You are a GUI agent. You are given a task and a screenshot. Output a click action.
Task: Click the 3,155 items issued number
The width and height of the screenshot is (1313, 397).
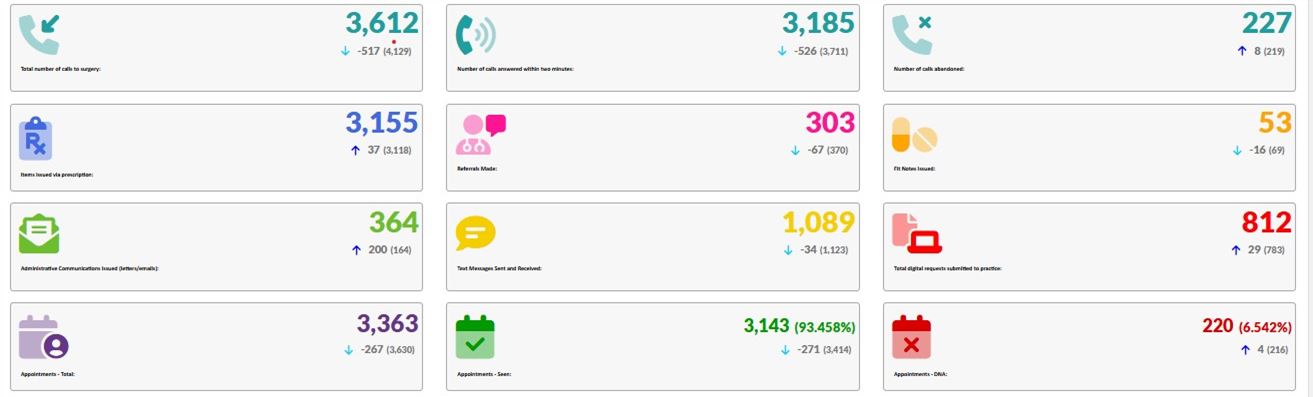pos(382,123)
